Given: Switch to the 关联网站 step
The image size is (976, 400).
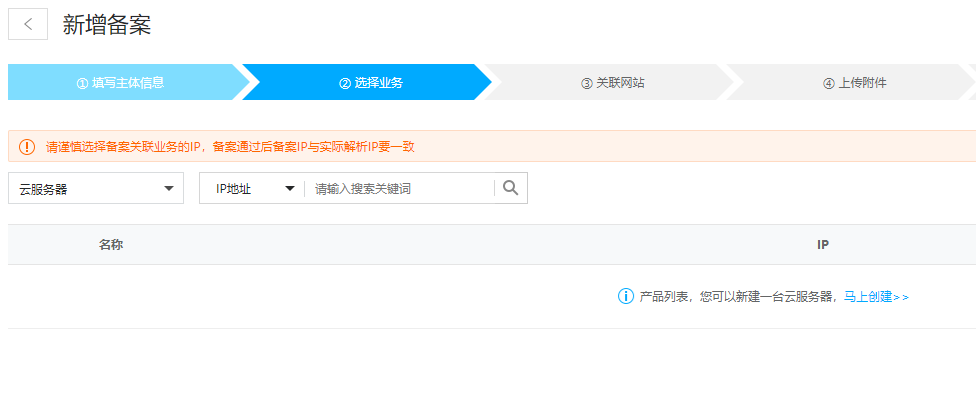Looking at the screenshot, I should 612,82.
